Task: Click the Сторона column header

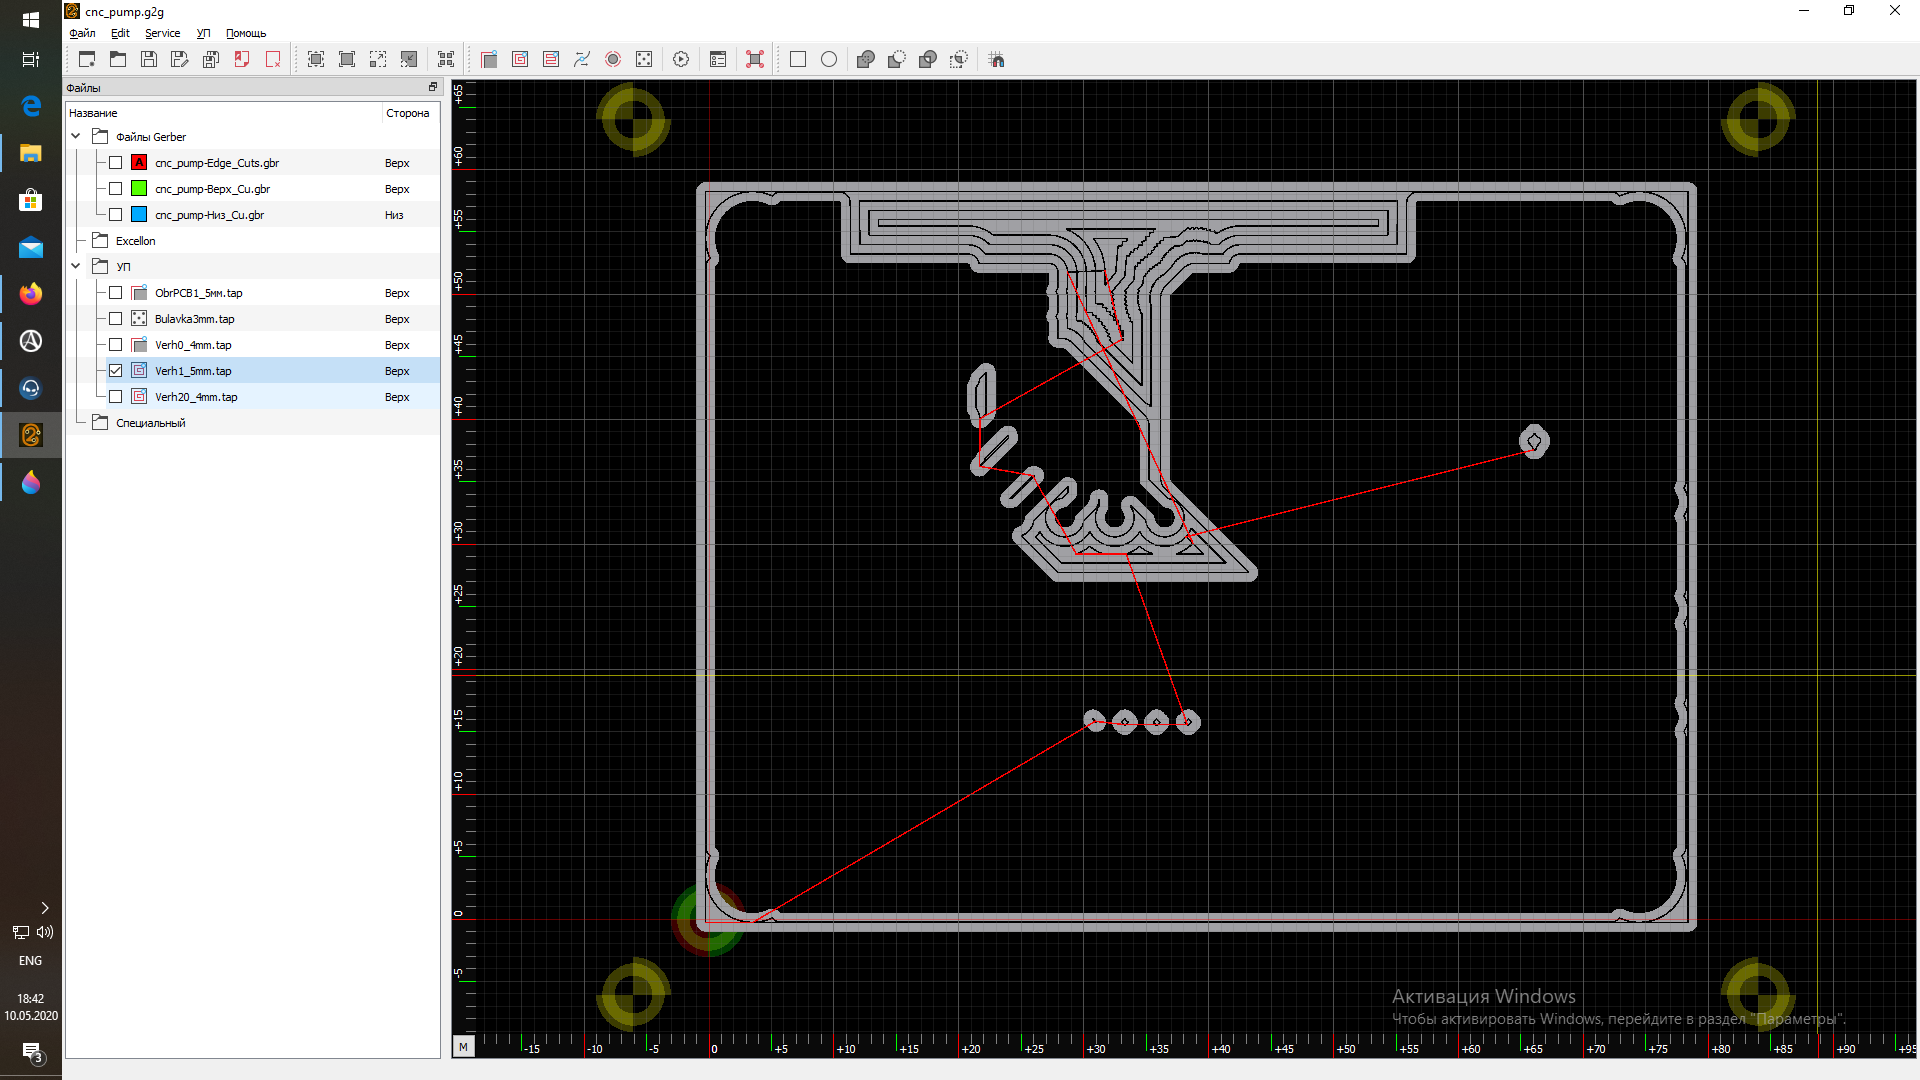Action: pos(408,113)
